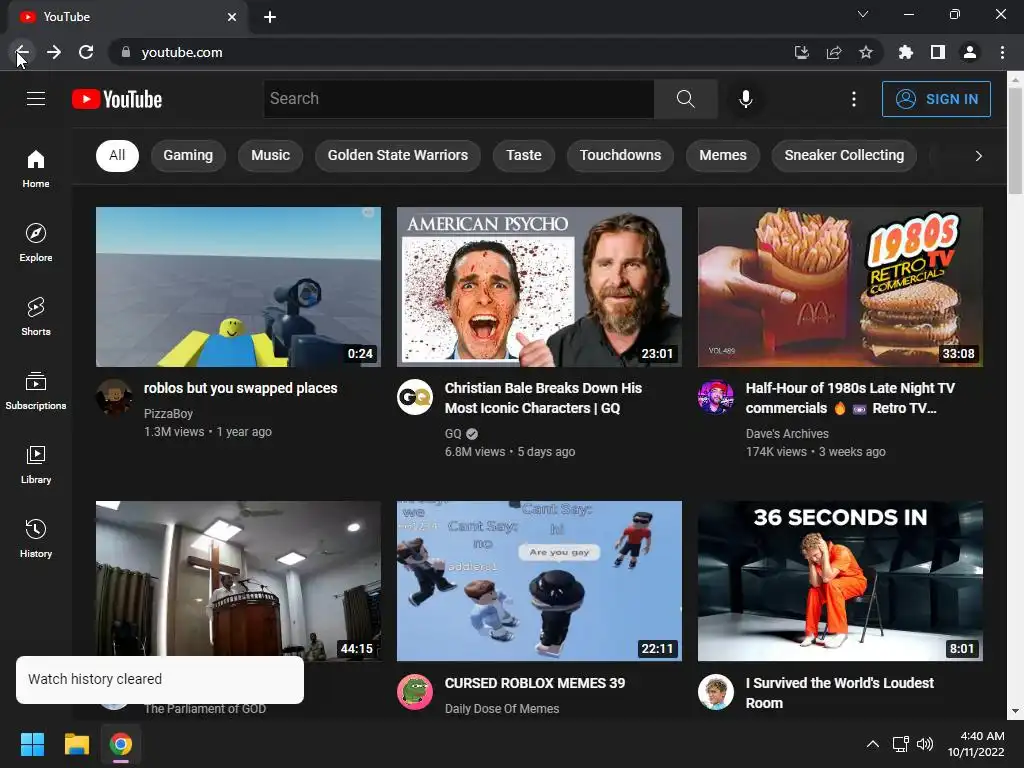Screen dimensions: 1024x768
Task: Open PizzaBoy channel avatar
Action: point(114,397)
